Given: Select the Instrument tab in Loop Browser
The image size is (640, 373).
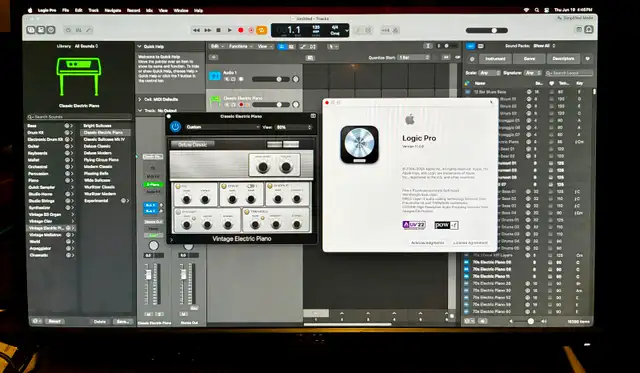Looking at the screenshot, I should pyautogui.click(x=495, y=59).
